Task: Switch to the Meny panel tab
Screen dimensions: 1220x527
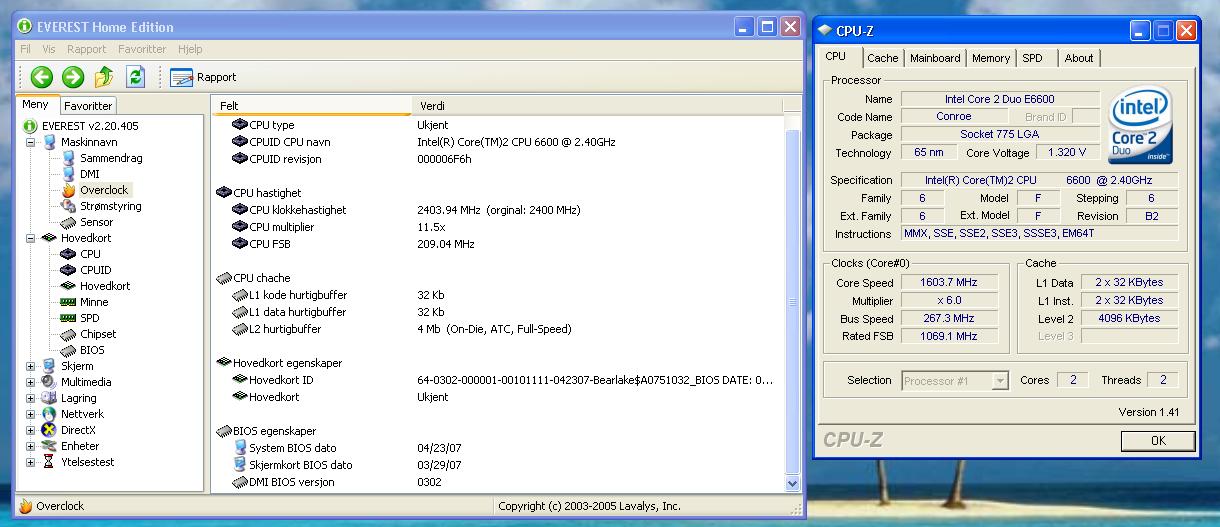Action: [x=35, y=104]
